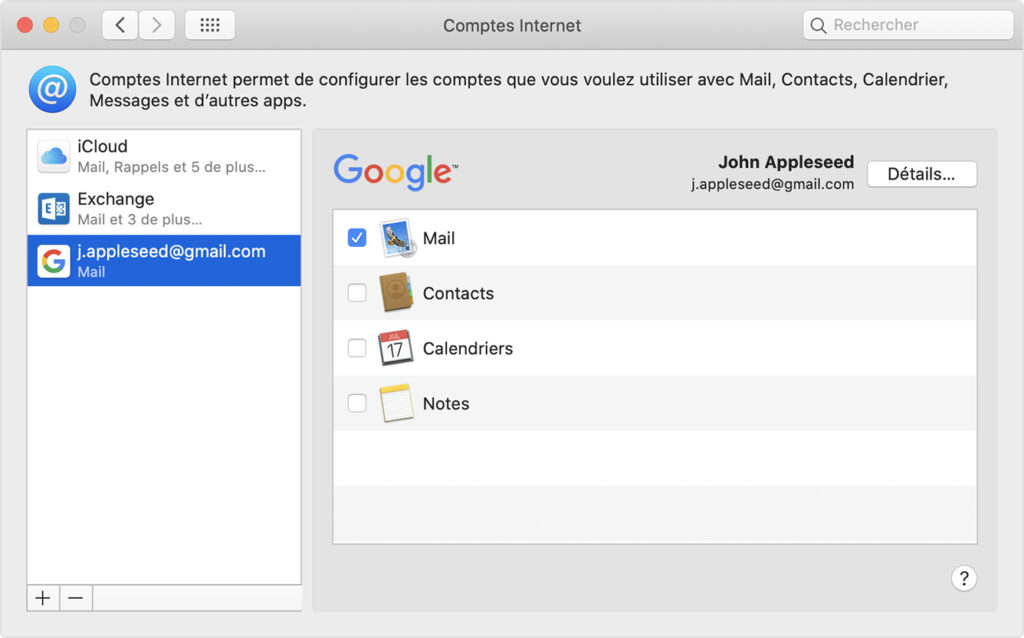
Task: Click the back navigation arrow
Action: [x=120, y=24]
